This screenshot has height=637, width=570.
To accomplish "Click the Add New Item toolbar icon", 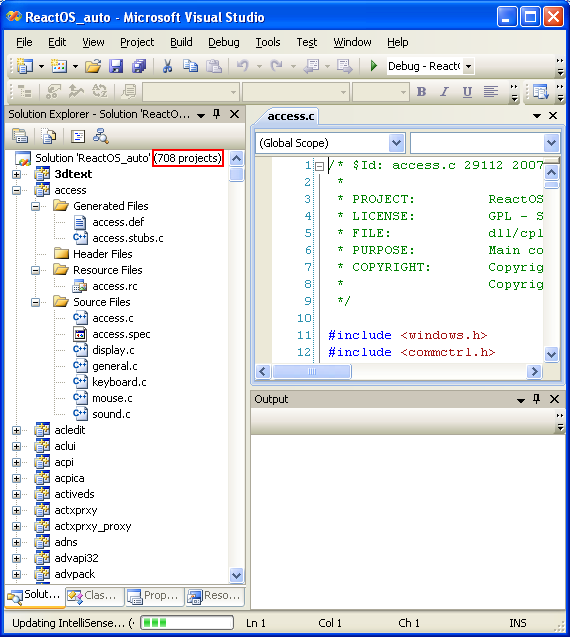I will (59, 66).
